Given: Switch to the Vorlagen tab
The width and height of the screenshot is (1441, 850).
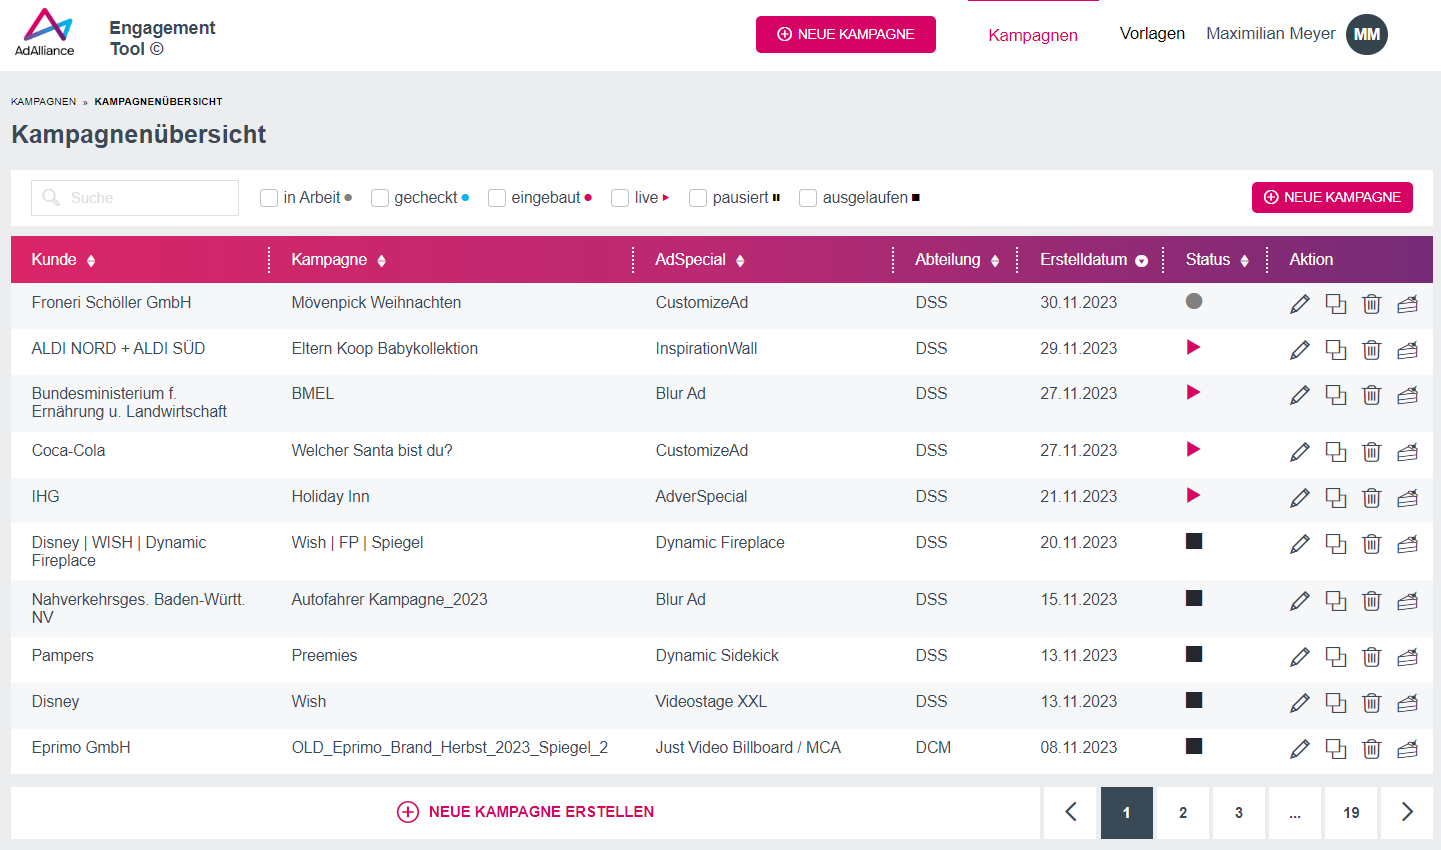Looking at the screenshot, I should pos(1152,34).
